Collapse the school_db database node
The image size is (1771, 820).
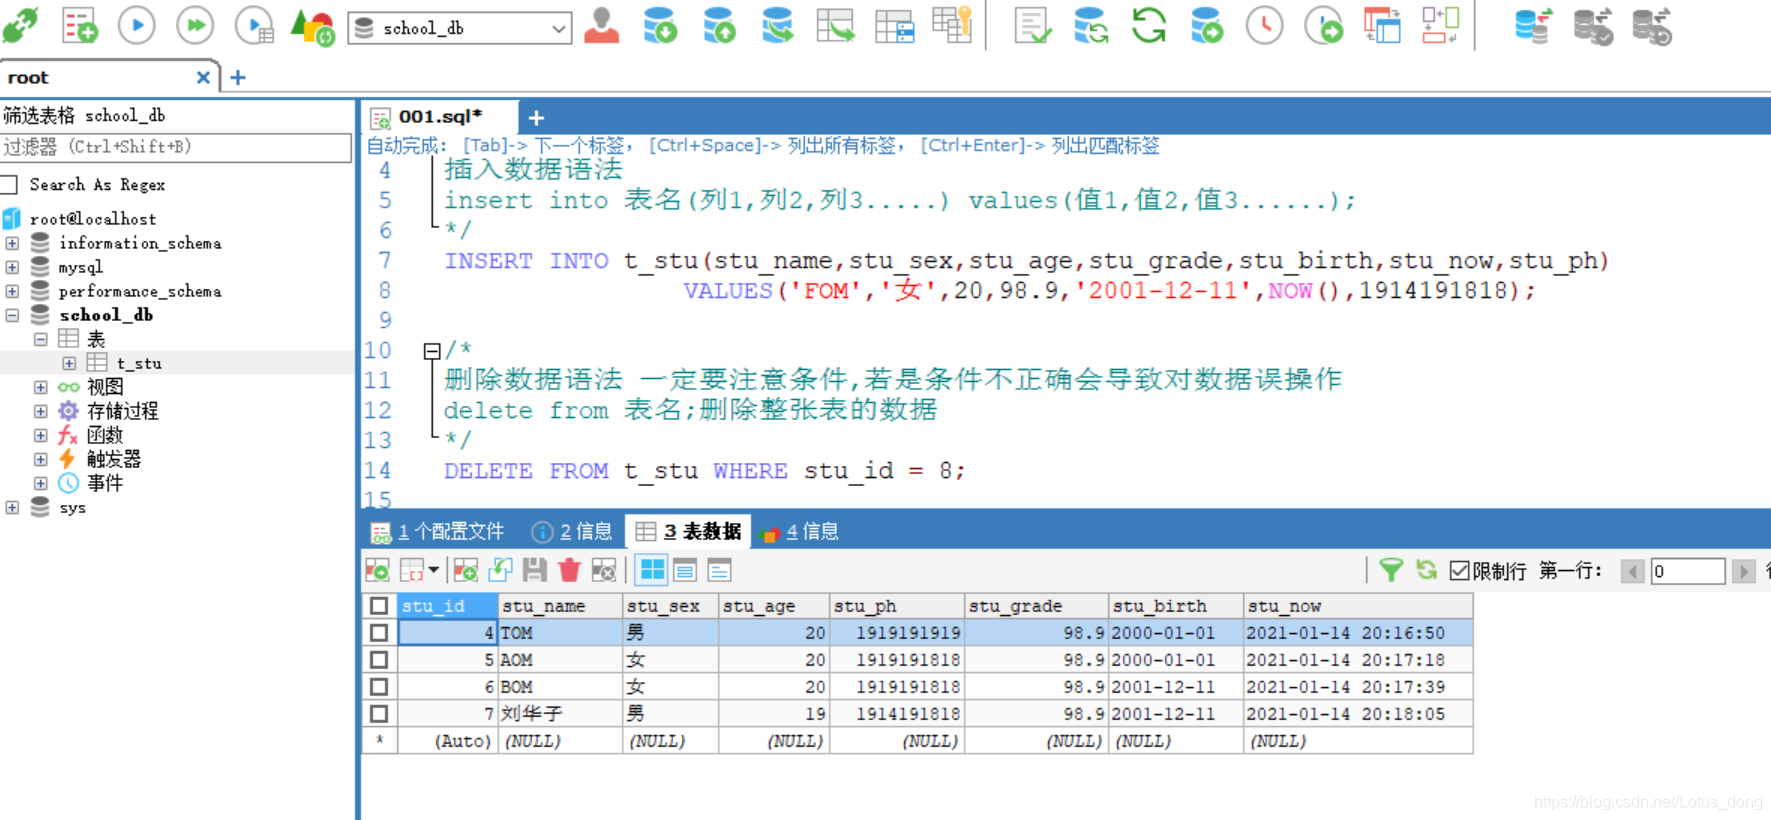pos(12,315)
